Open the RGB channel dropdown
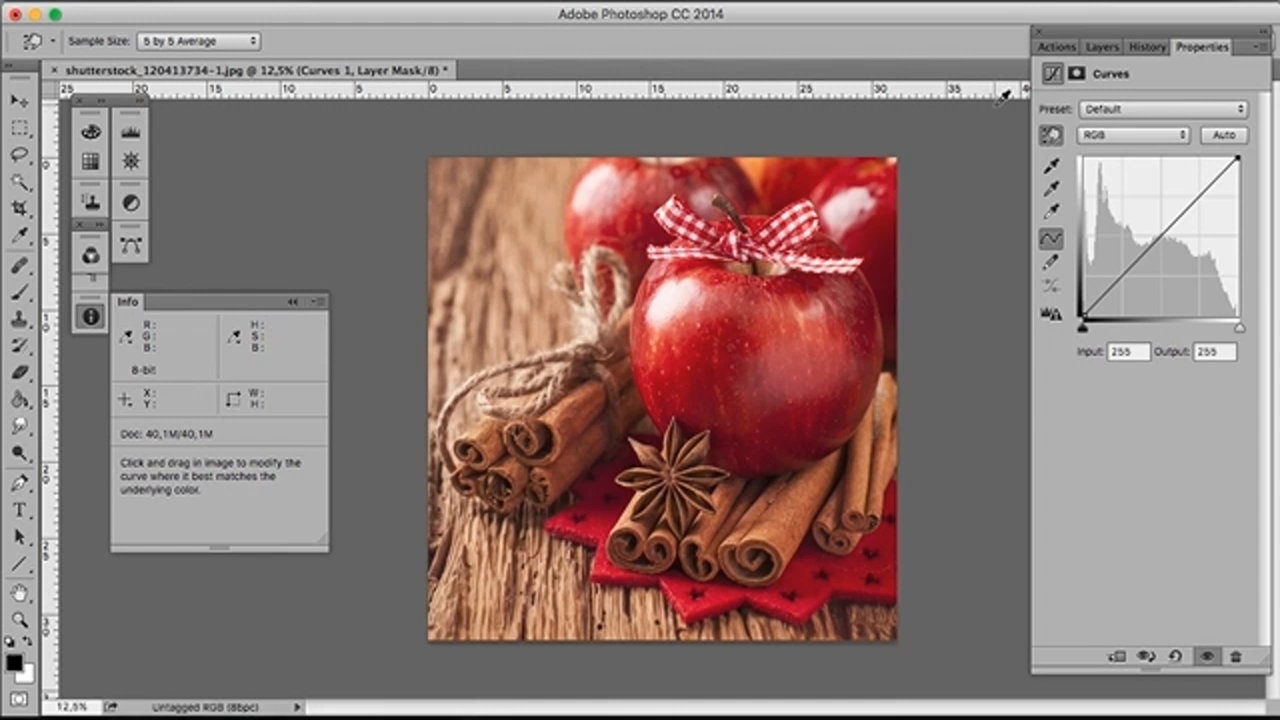The width and height of the screenshot is (1280, 720). [1134, 135]
